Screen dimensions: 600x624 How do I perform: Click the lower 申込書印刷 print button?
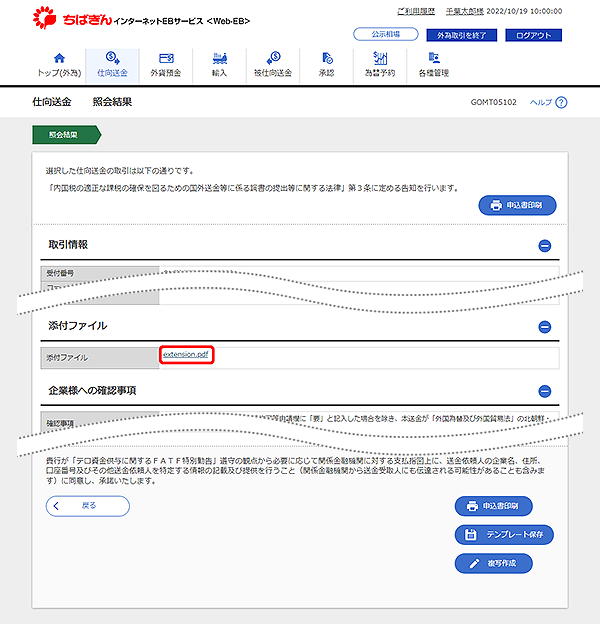point(494,506)
